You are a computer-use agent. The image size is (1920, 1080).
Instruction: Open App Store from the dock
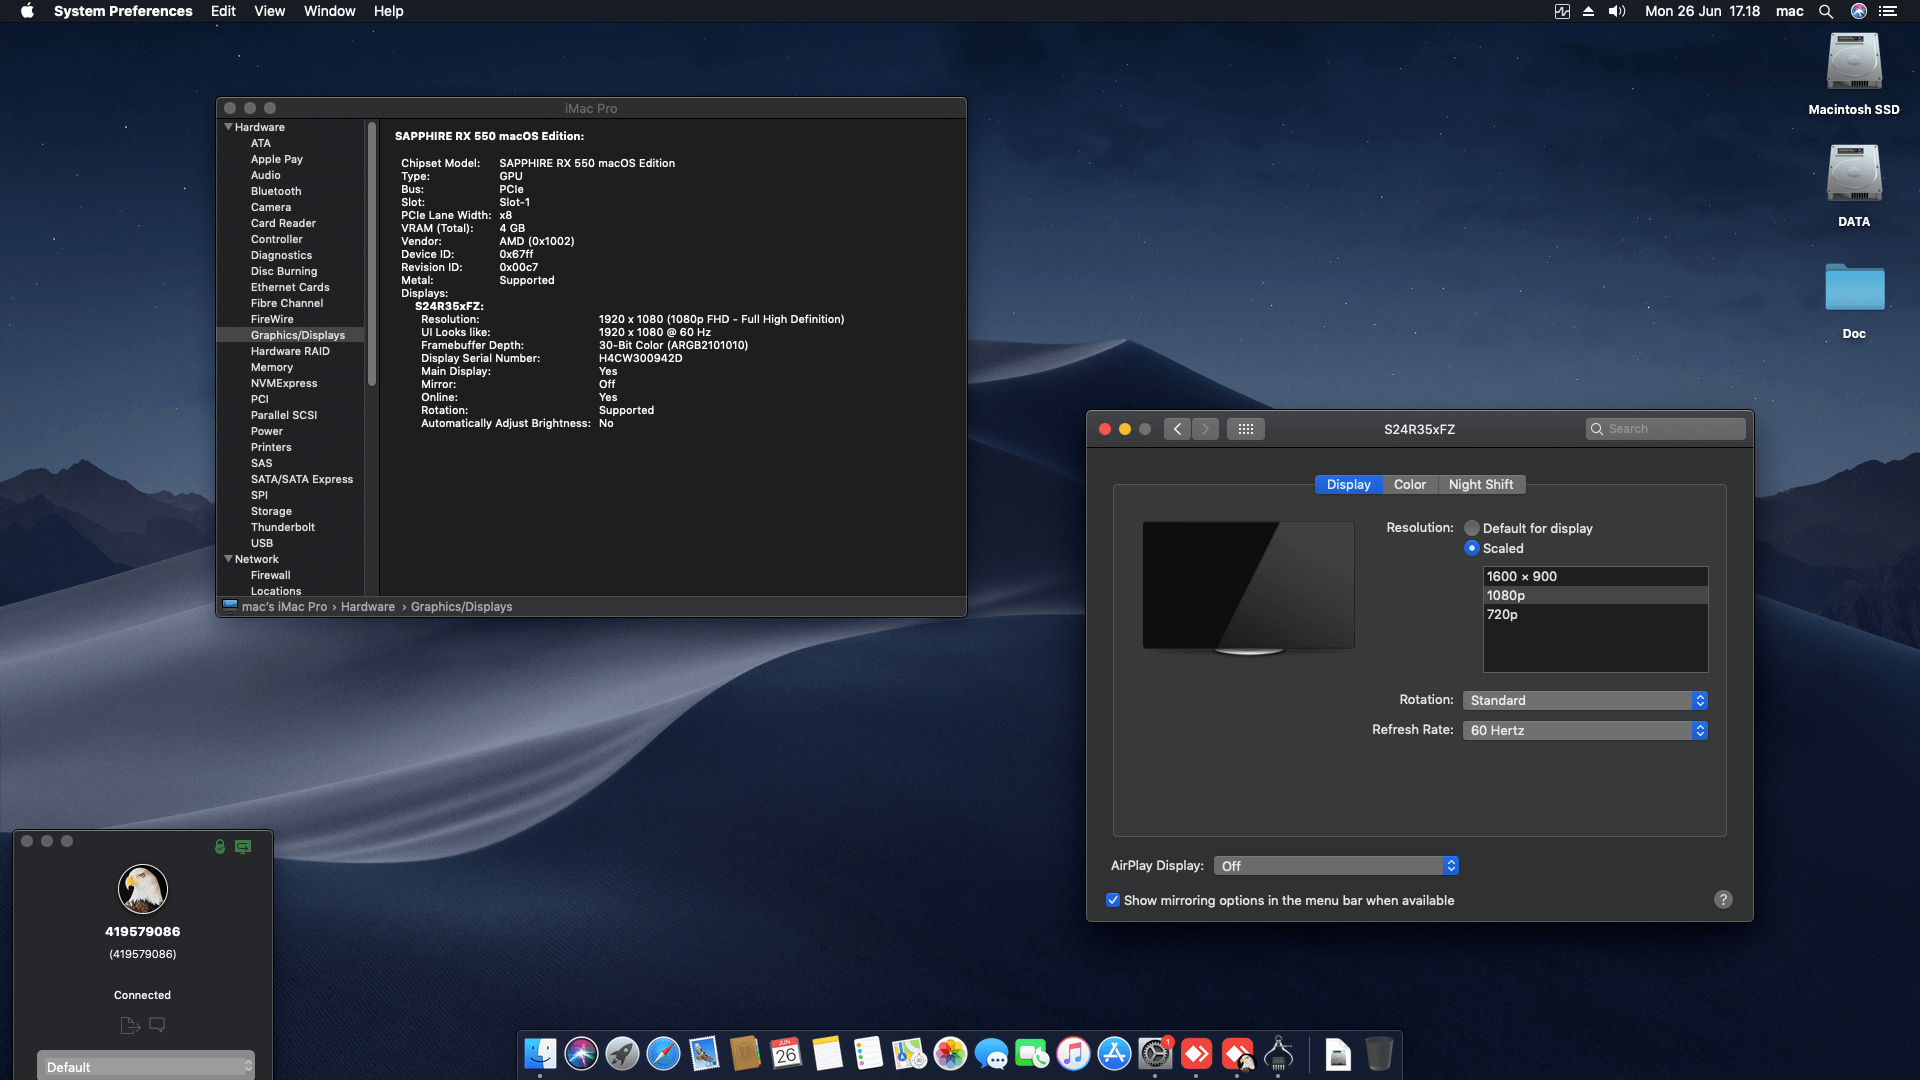[1114, 1054]
